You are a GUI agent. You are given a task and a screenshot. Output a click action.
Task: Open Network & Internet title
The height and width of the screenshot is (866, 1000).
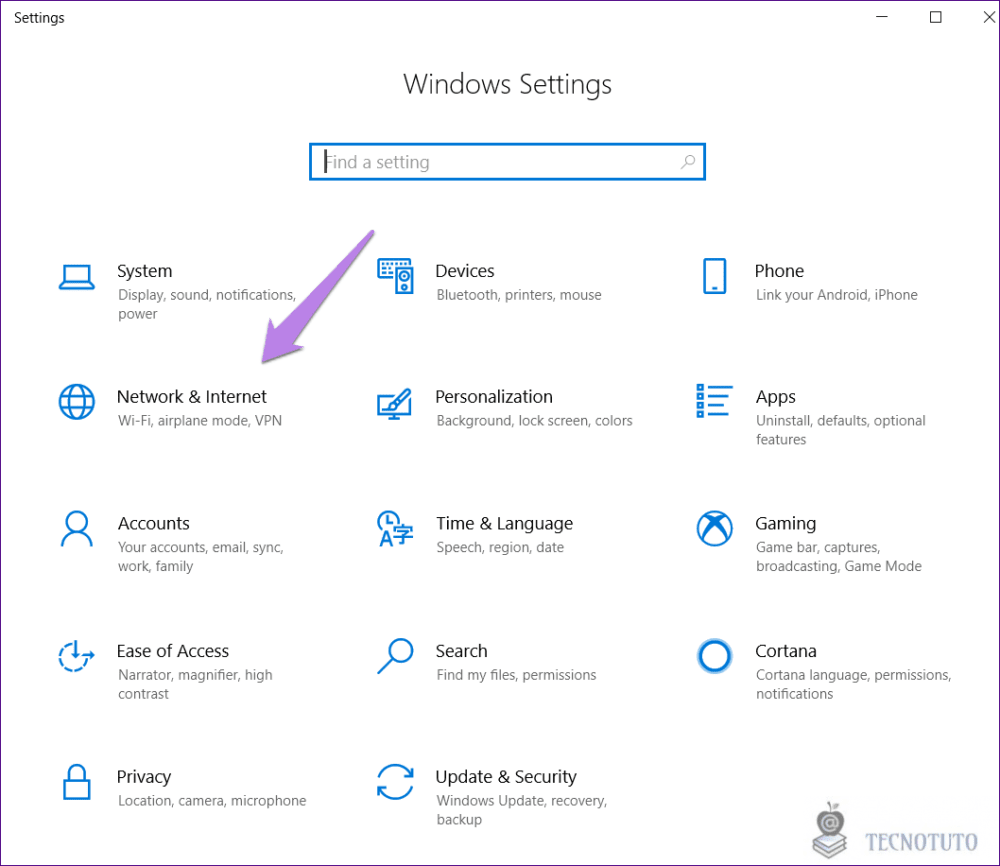pyautogui.click(x=192, y=397)
